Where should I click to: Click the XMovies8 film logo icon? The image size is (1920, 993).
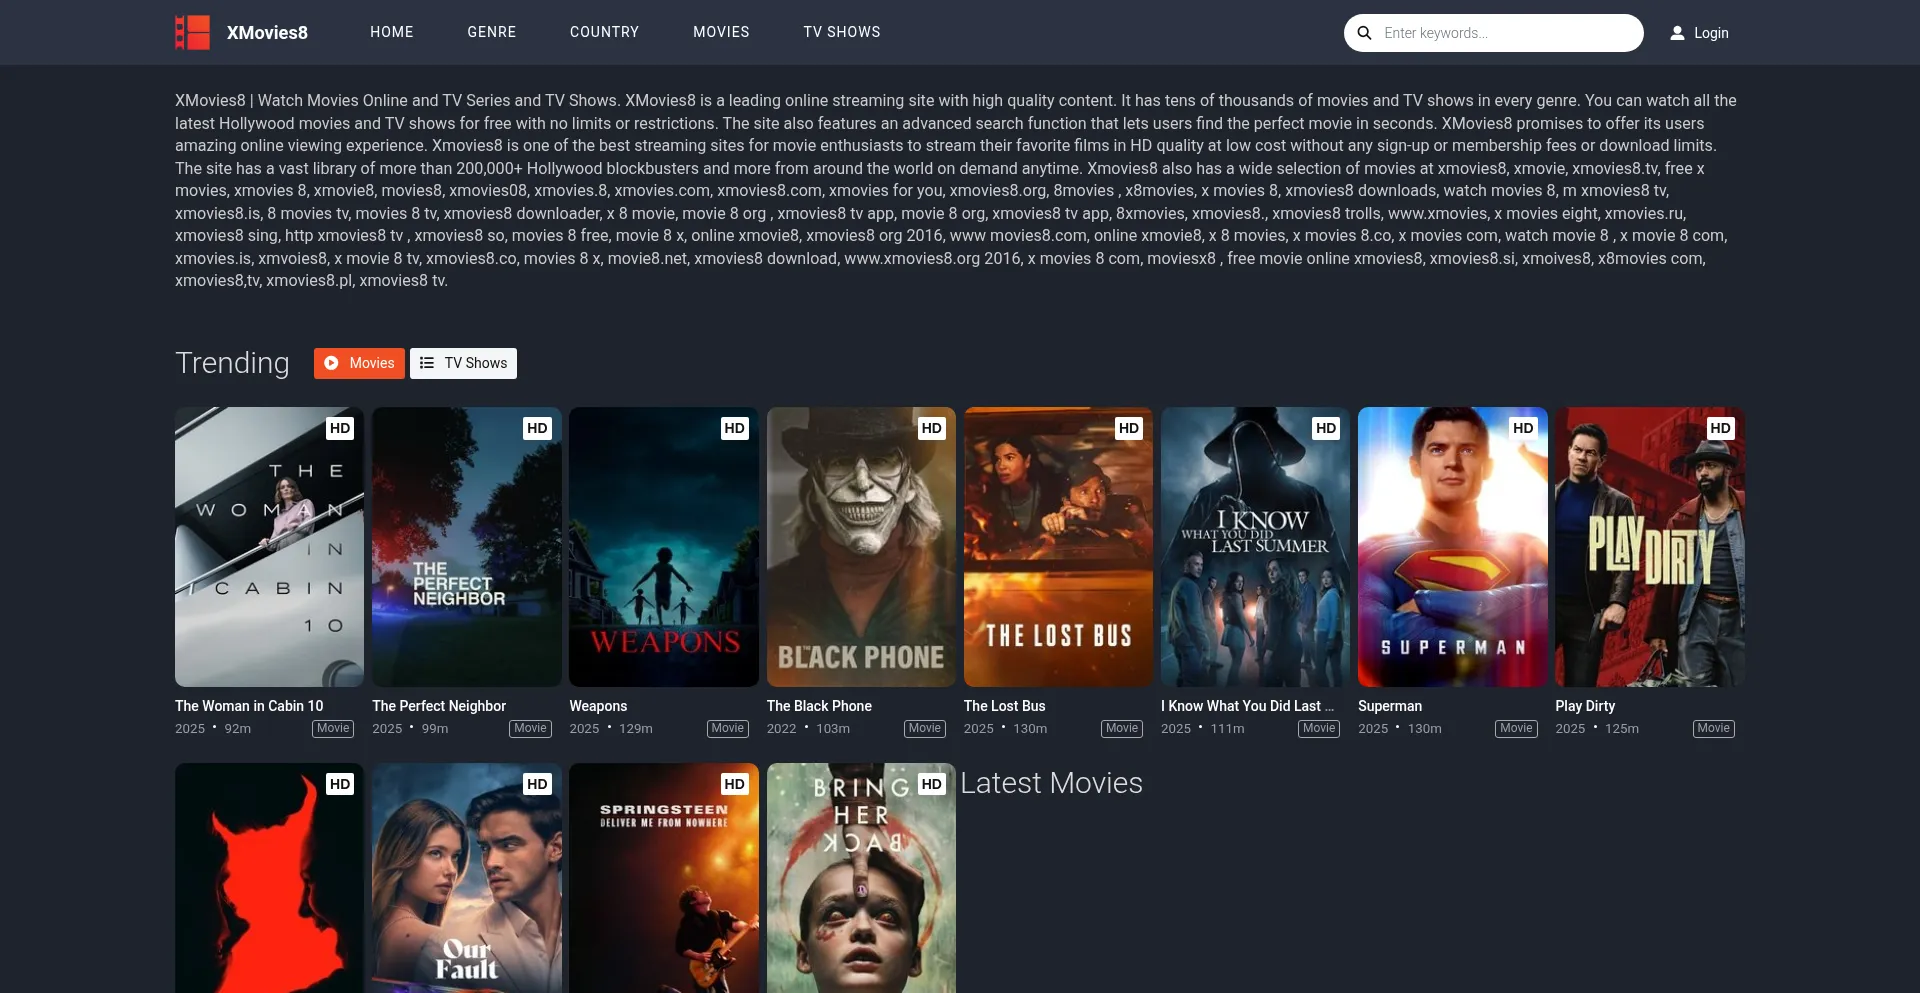(193, 32)
